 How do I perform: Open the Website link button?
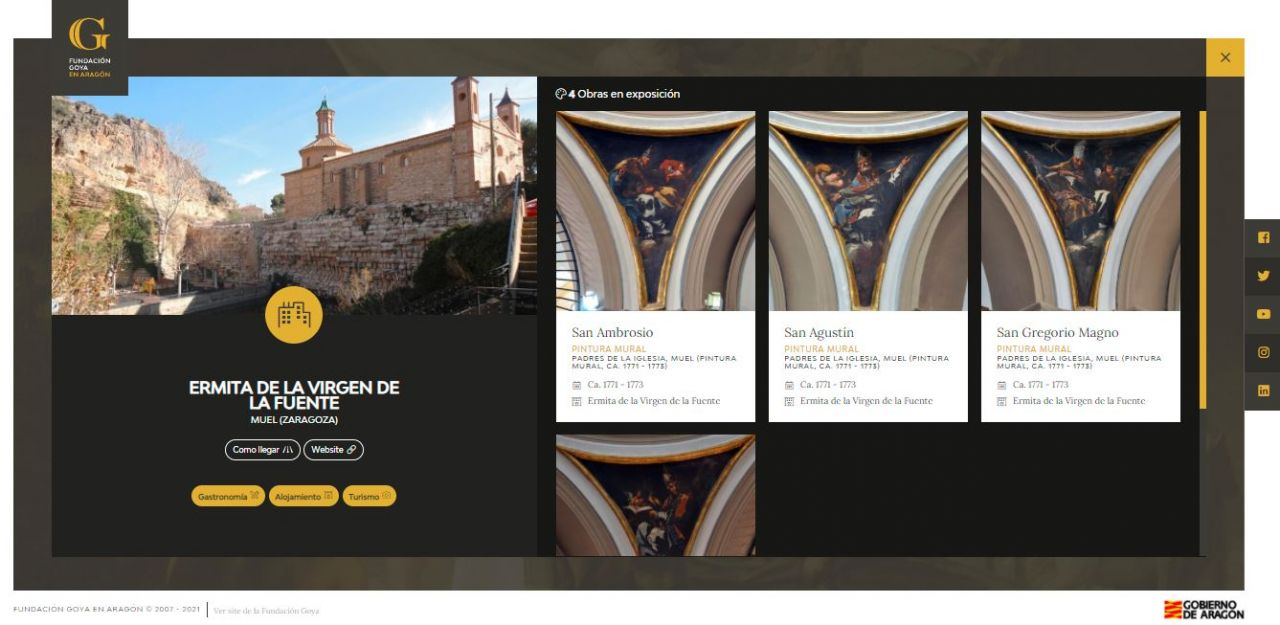(x=333, y=450)
